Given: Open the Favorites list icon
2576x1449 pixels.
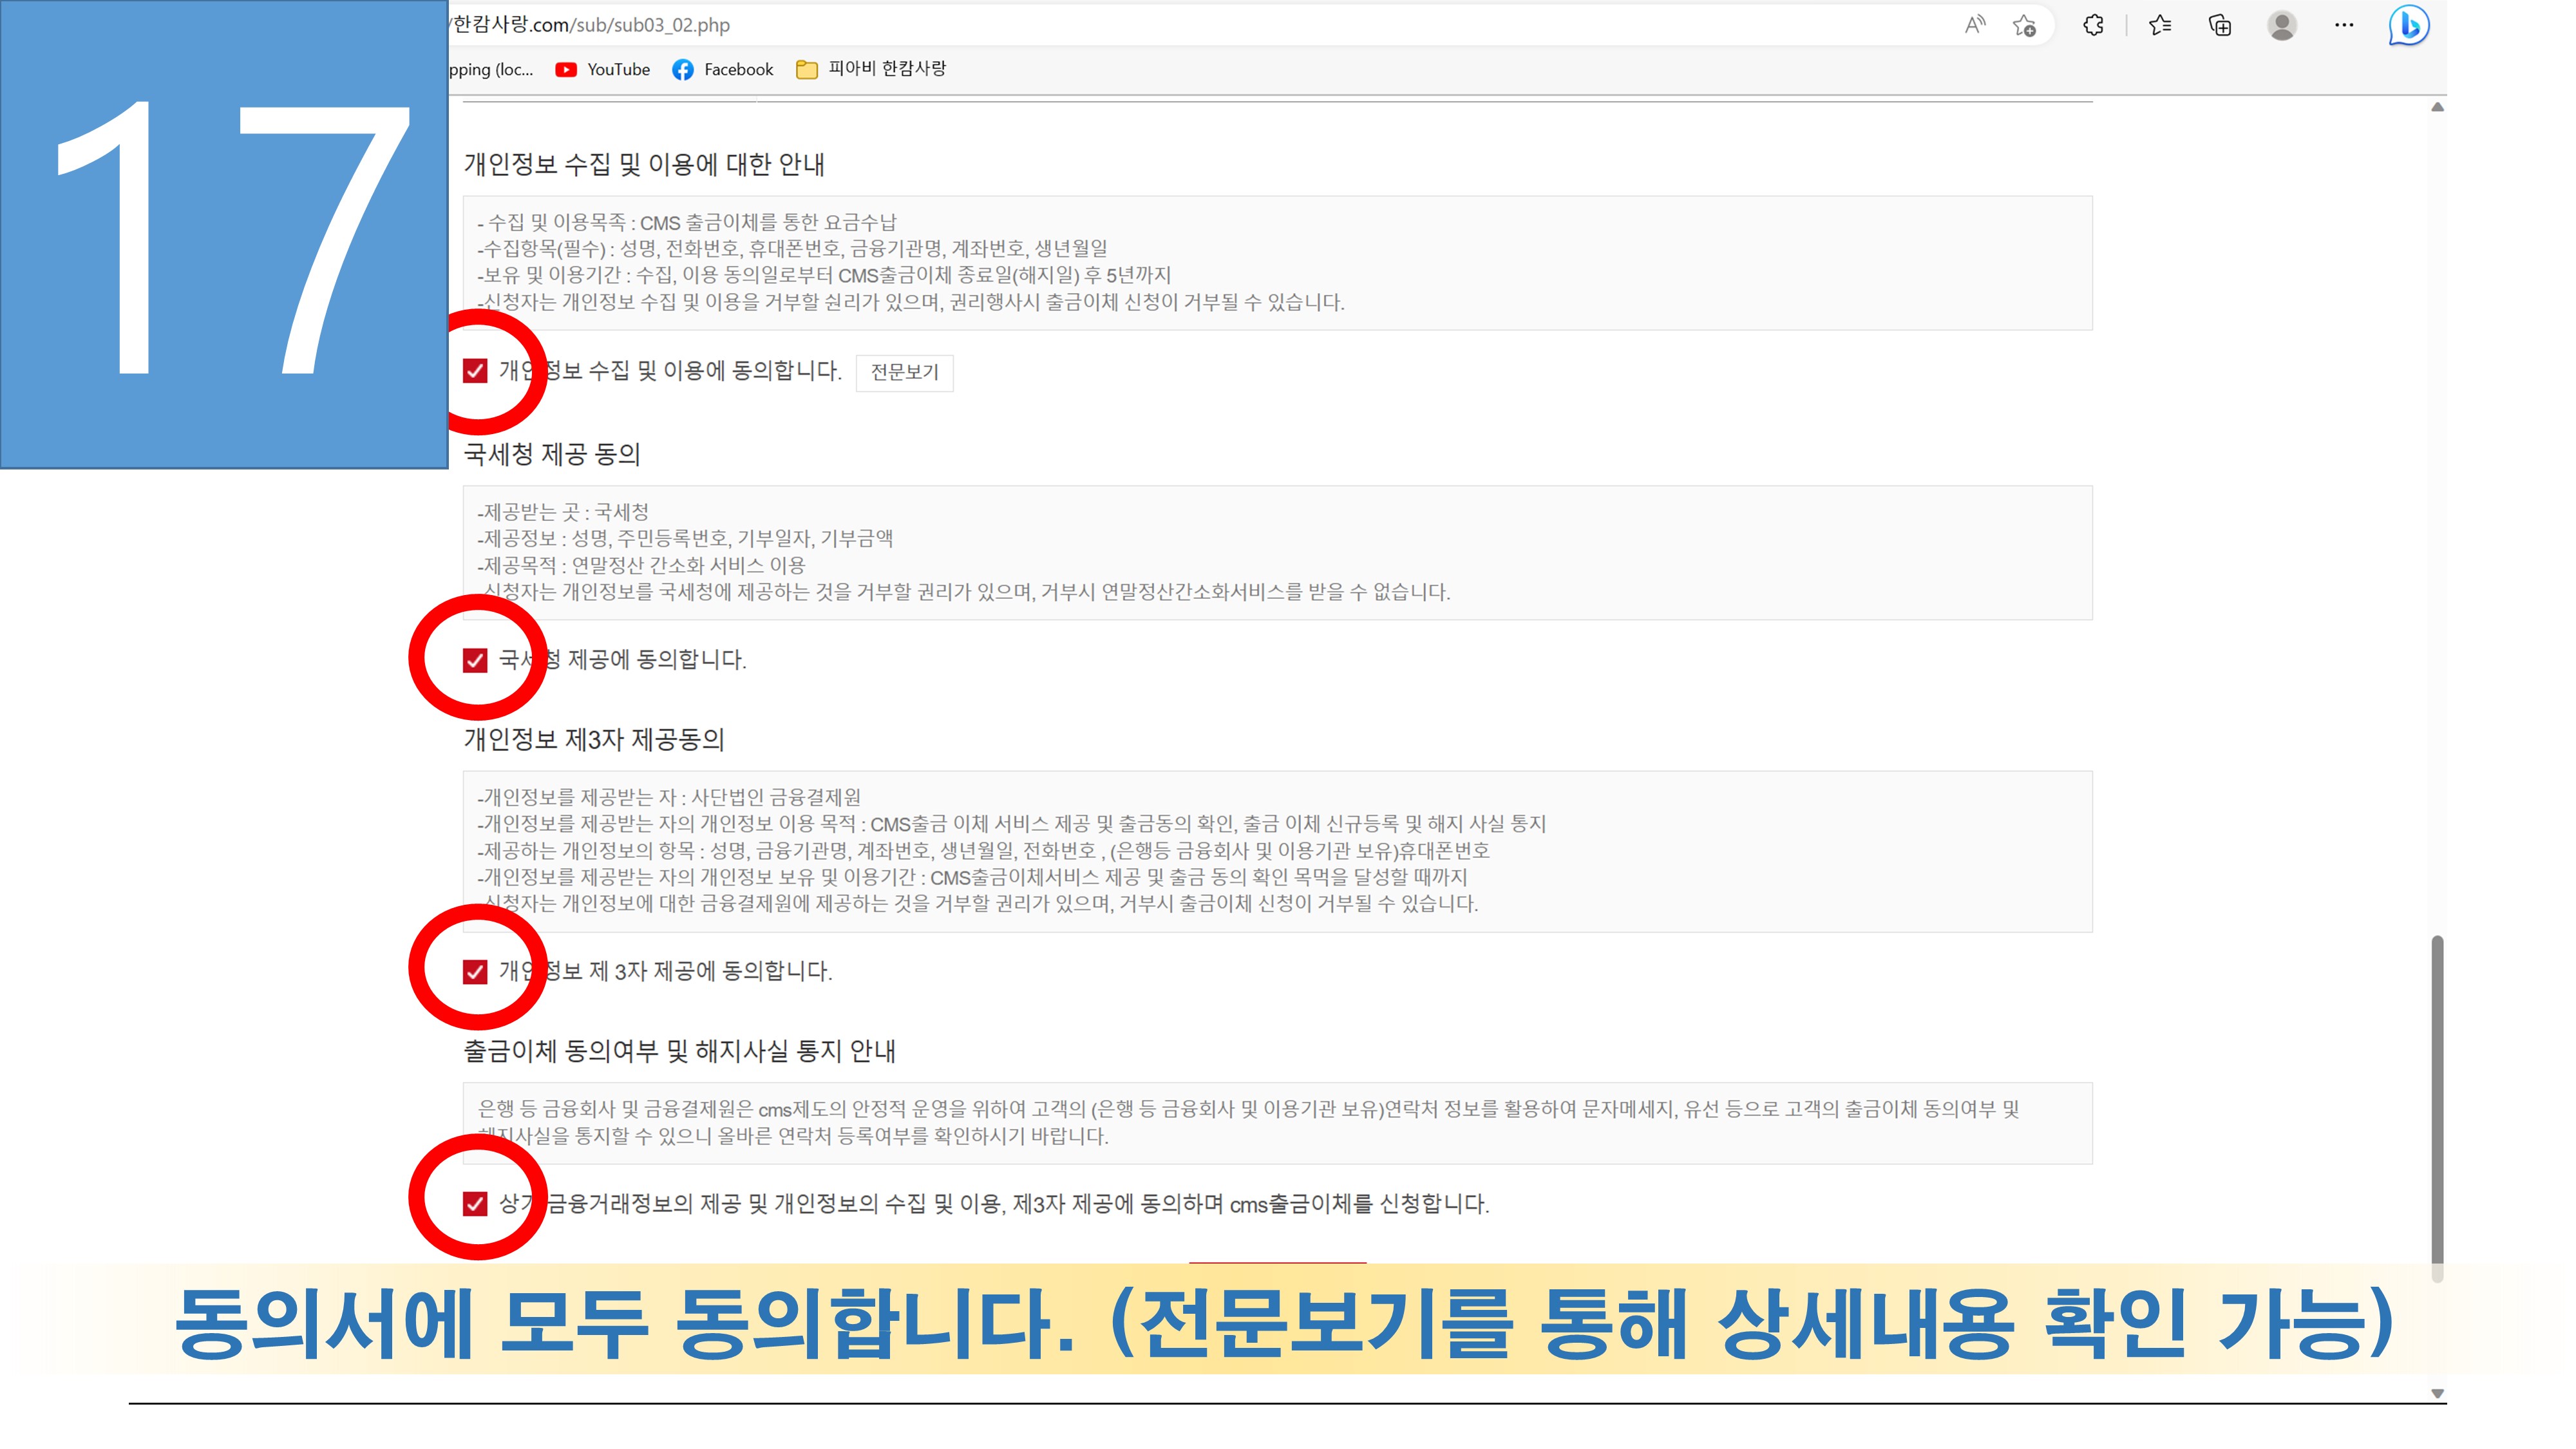Looking at the screenshot, I should click(2159, 25).
